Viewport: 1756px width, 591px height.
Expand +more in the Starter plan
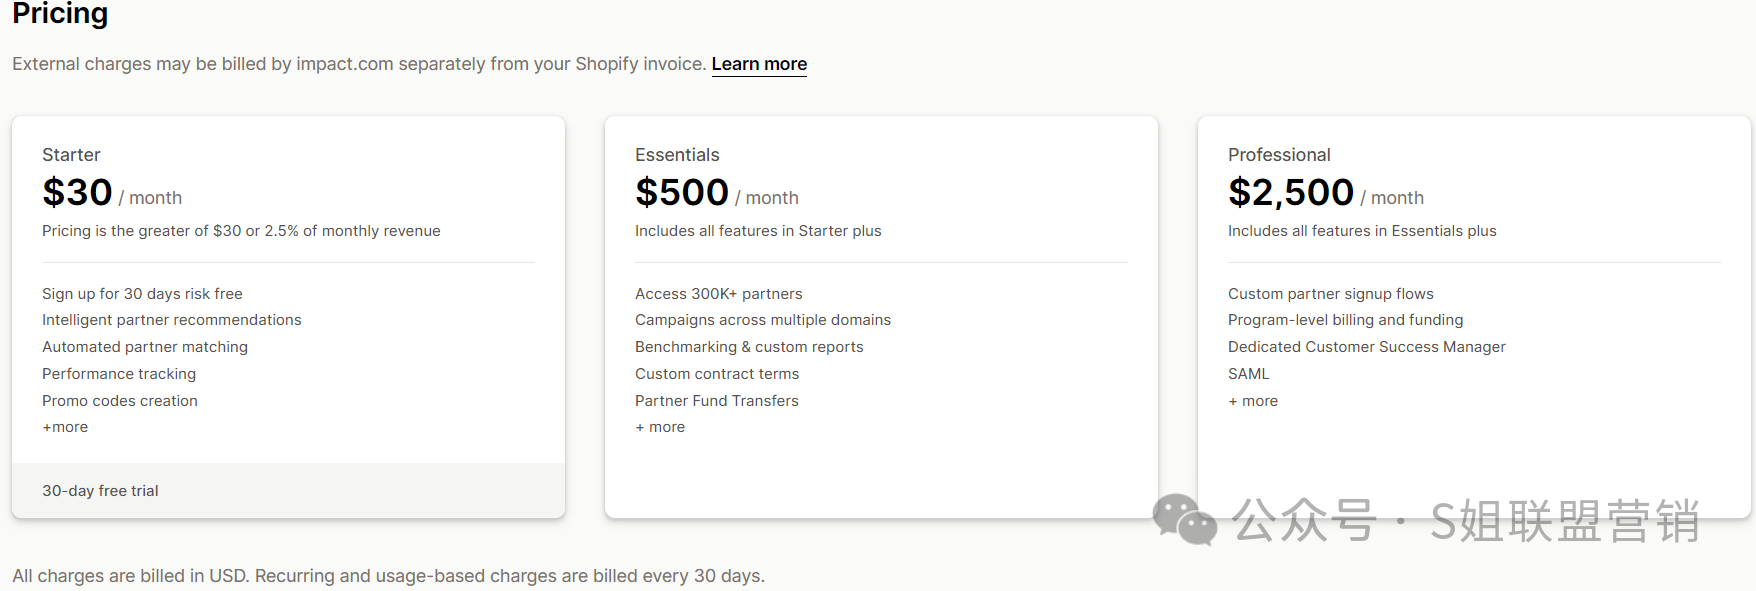(x=65, y=427)
